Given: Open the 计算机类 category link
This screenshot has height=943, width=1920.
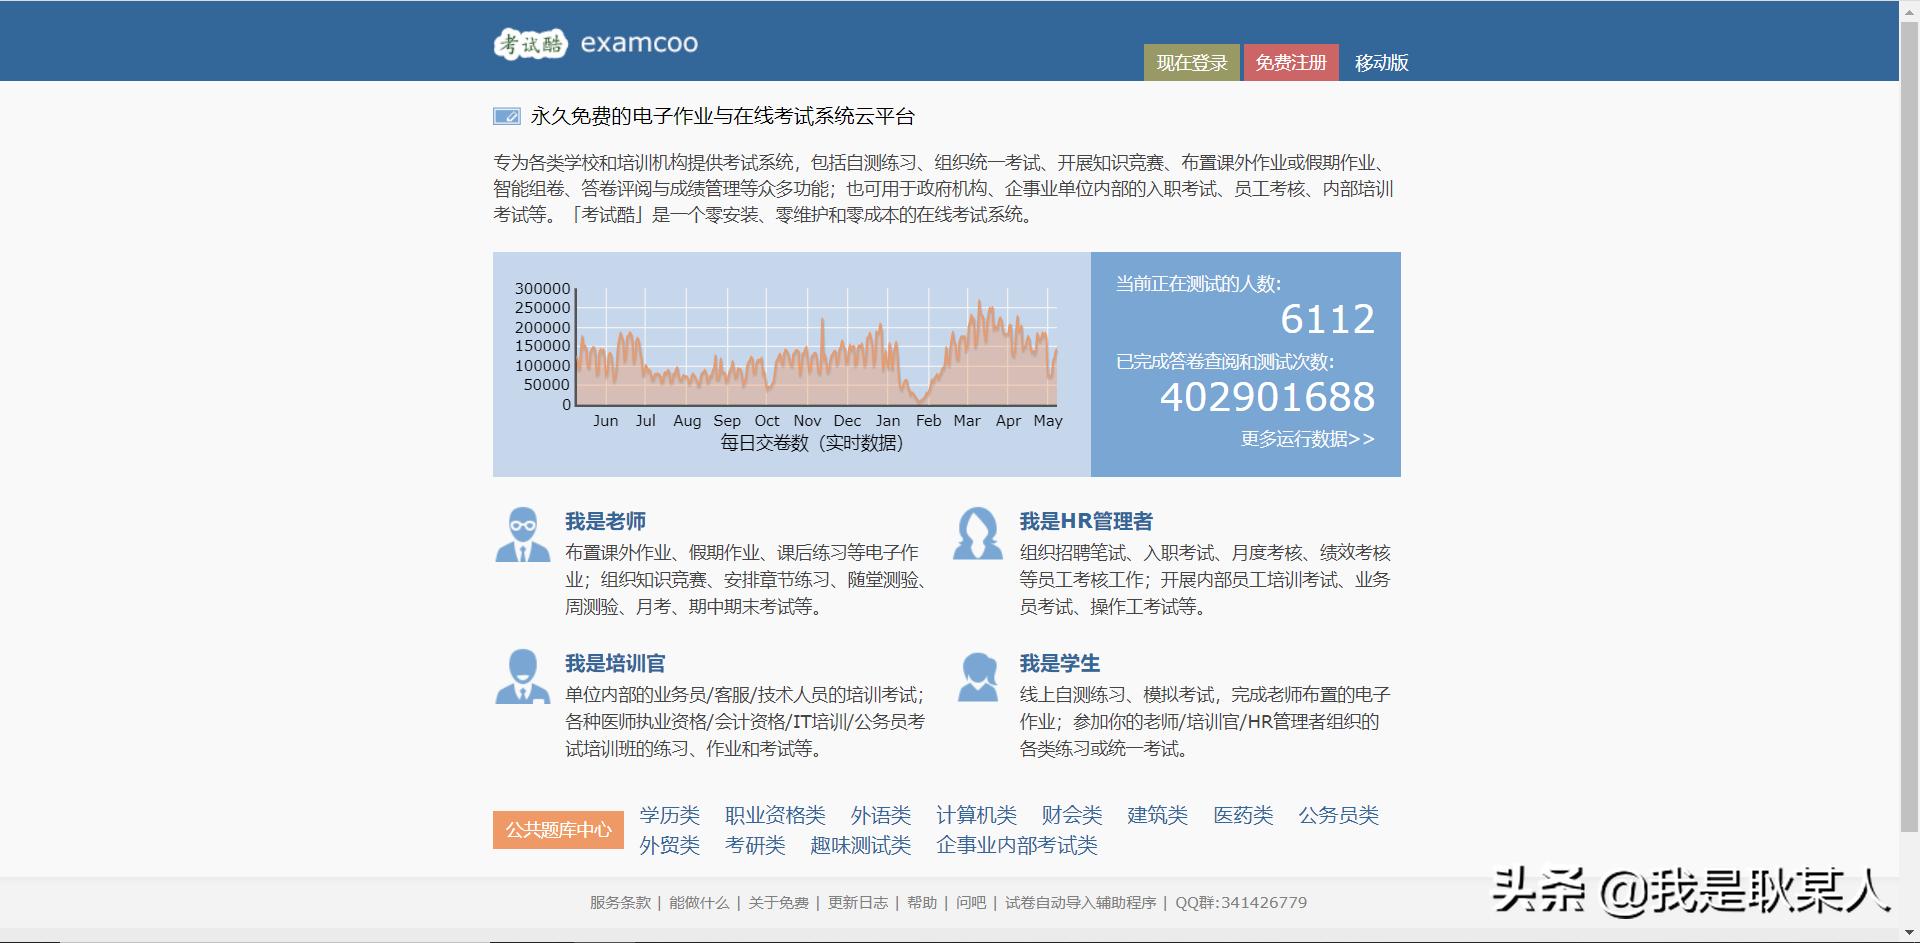Looking at the screenshot, I should 975,815.
